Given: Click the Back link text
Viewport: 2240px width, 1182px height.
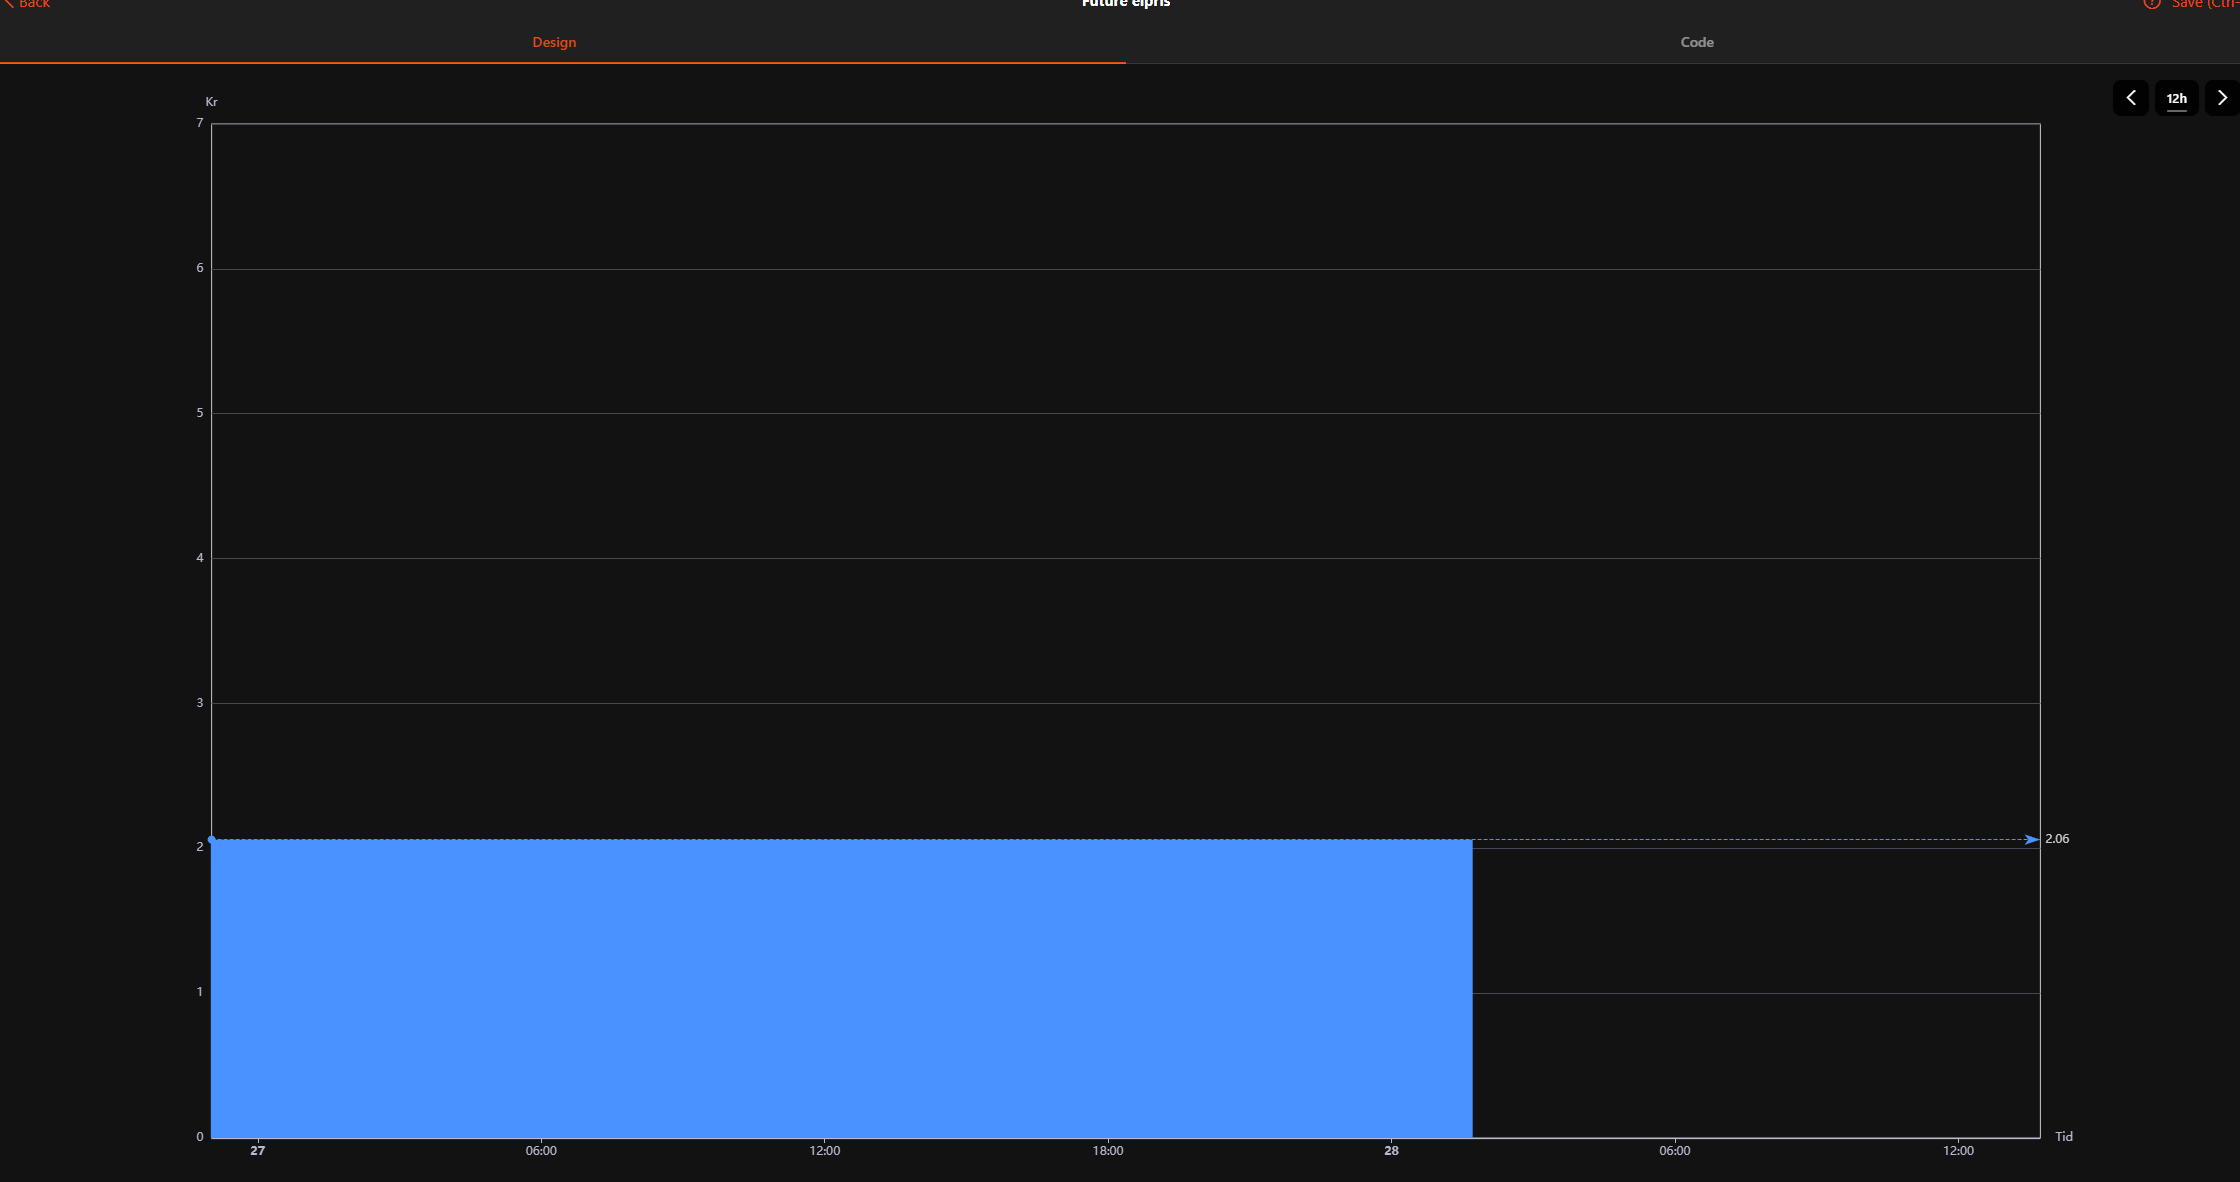Looking at the screenshot, I should [34, 4].
